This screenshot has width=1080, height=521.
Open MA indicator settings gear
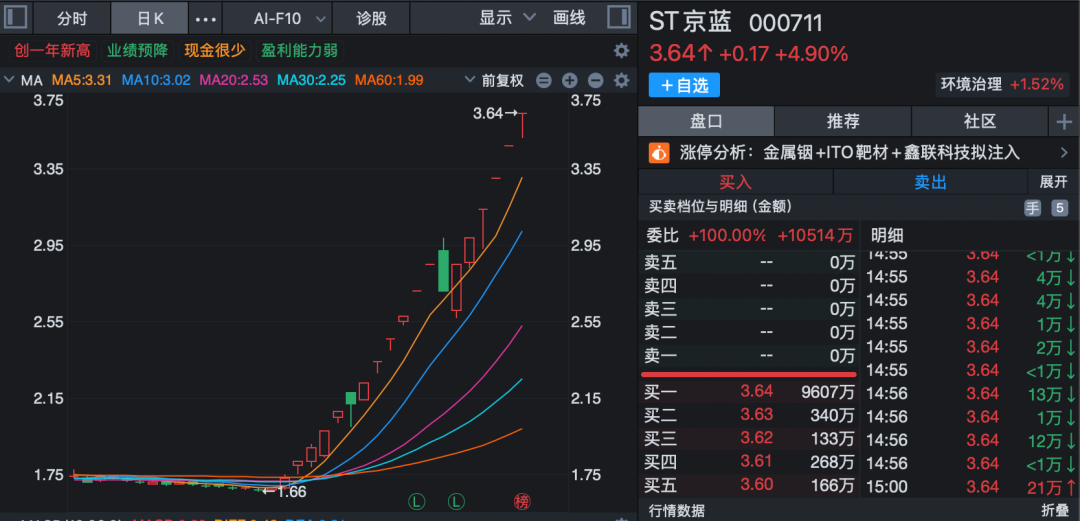click(x=621, y=81)
